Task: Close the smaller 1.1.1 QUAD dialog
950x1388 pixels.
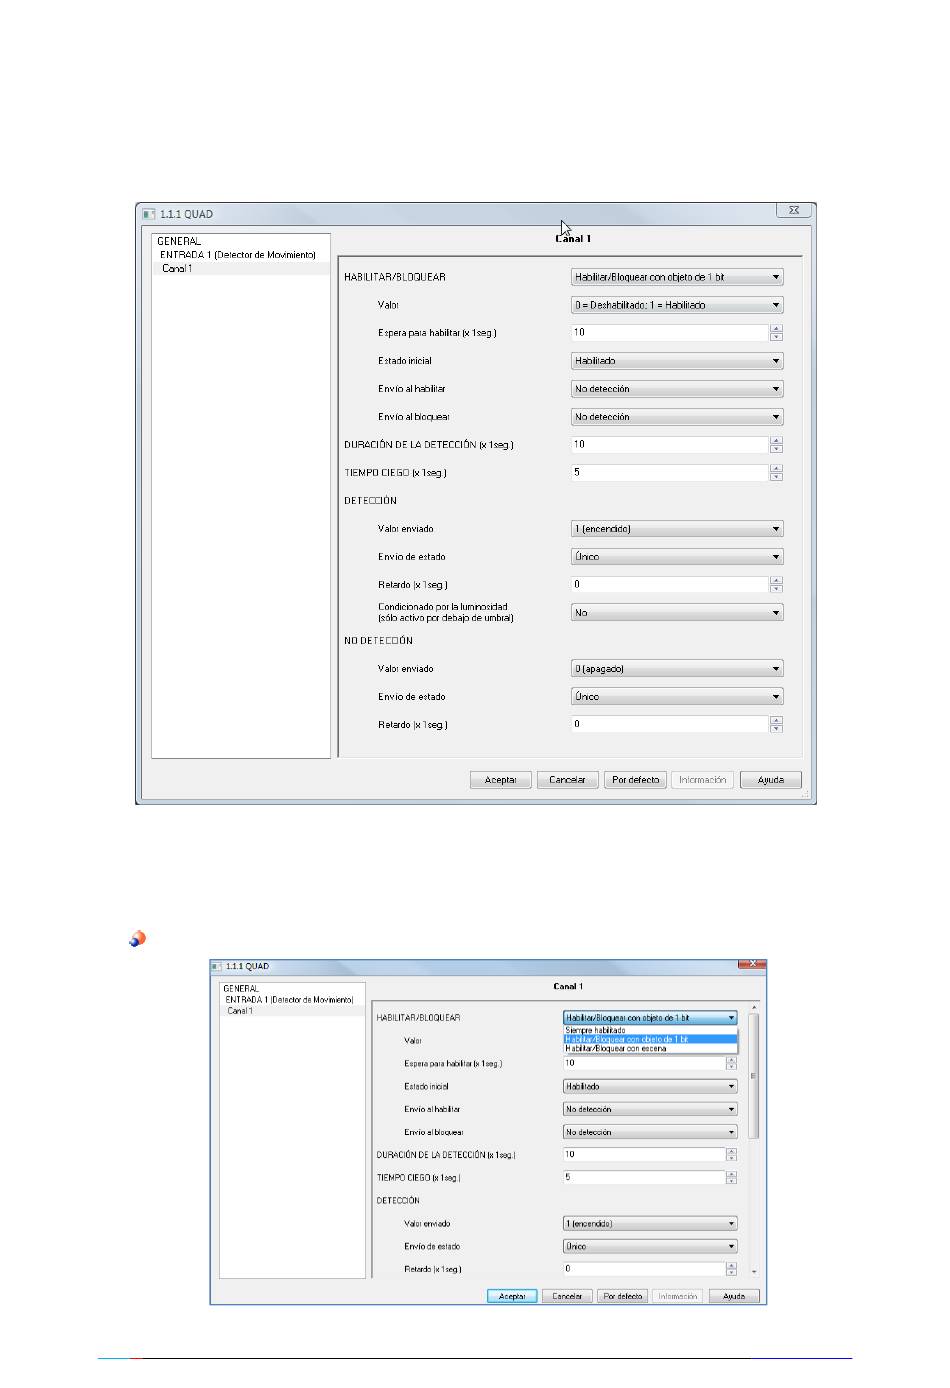Action: (x=752, y=964)
